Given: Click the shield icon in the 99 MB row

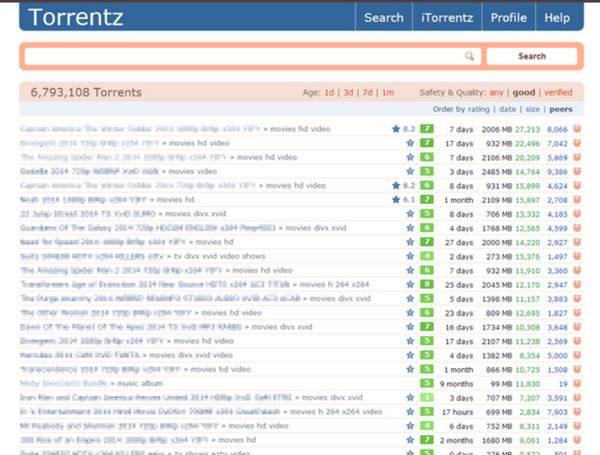Looking at the screenshot, I should (x=577, y=384).
